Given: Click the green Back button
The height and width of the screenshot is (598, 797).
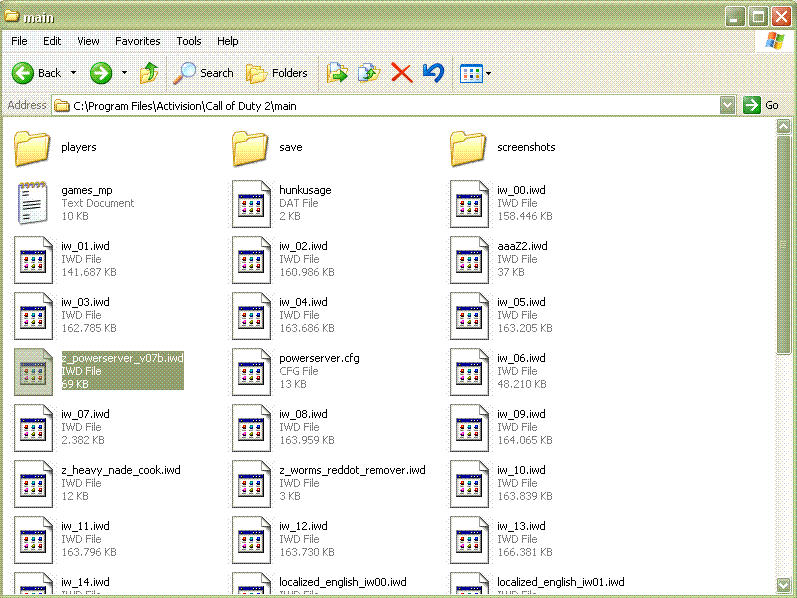Looking at the screenshot, I should 24,73.
